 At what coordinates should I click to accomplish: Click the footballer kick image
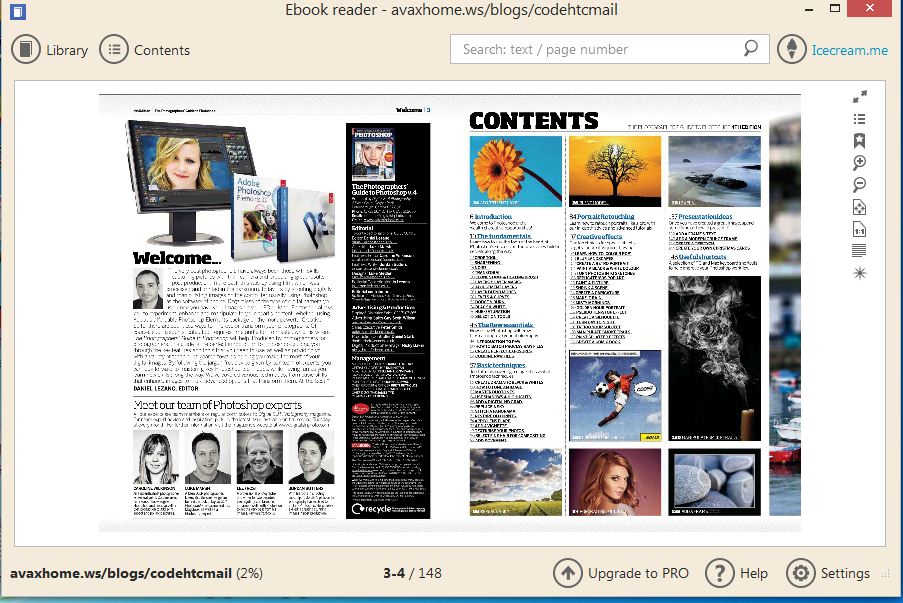point(615,396)
